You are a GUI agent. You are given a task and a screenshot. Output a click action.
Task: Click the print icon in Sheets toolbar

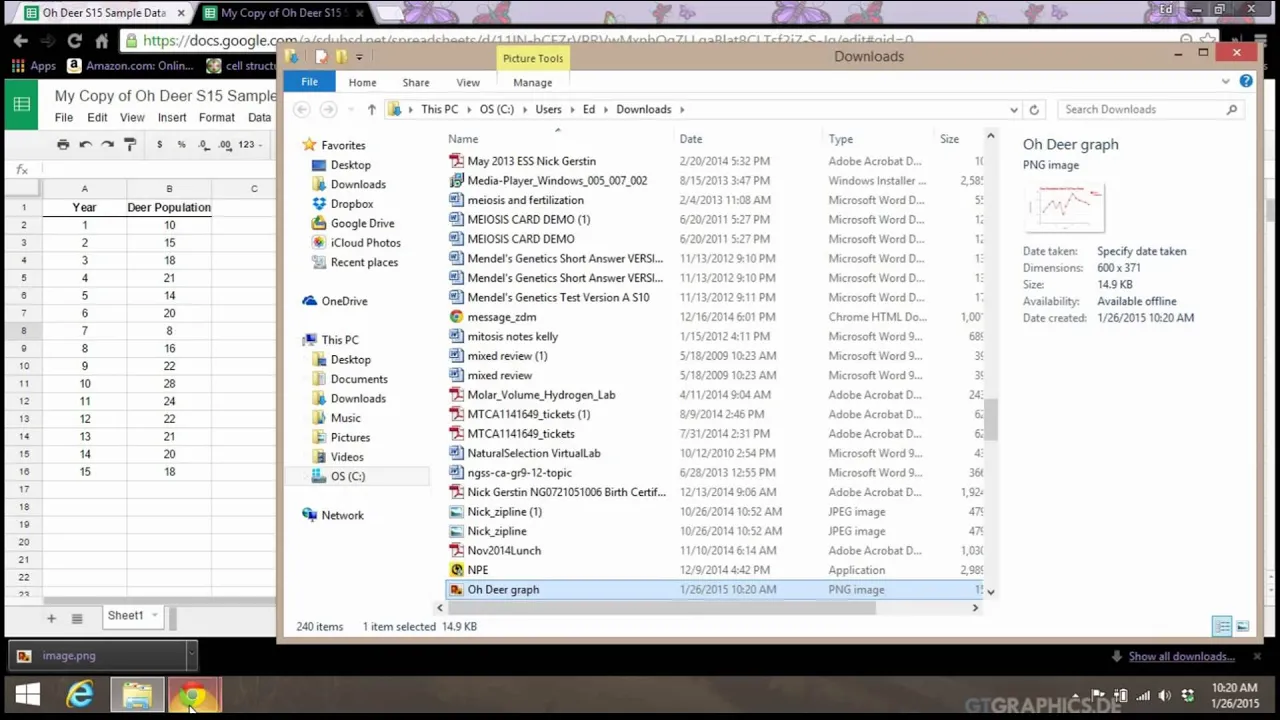(x=63, y=144)
